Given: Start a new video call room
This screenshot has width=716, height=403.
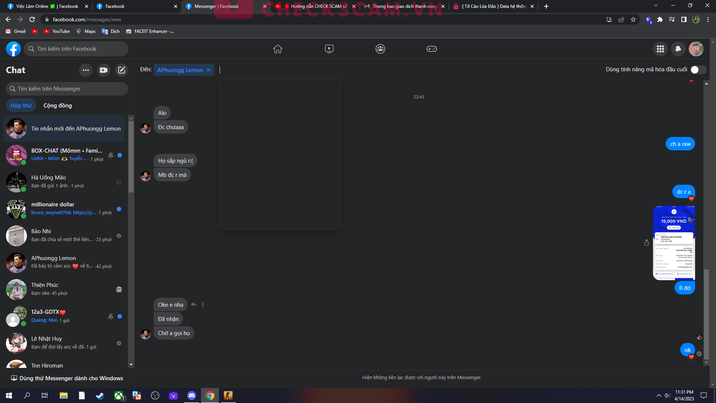Looking at the screenshot, I should coord(104,70).
